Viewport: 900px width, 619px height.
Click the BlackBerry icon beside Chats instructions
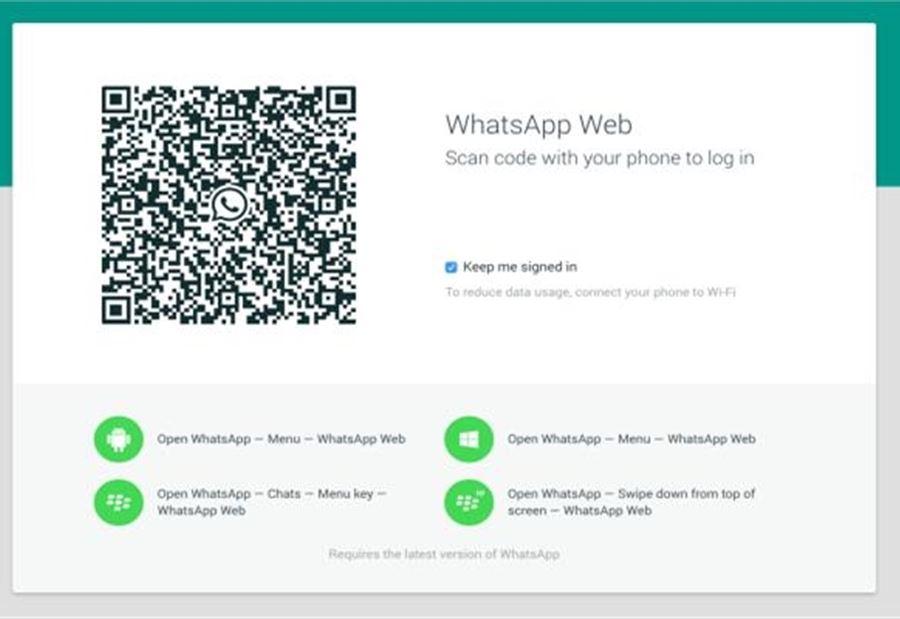pyautogui.click(x=118, y=502)
